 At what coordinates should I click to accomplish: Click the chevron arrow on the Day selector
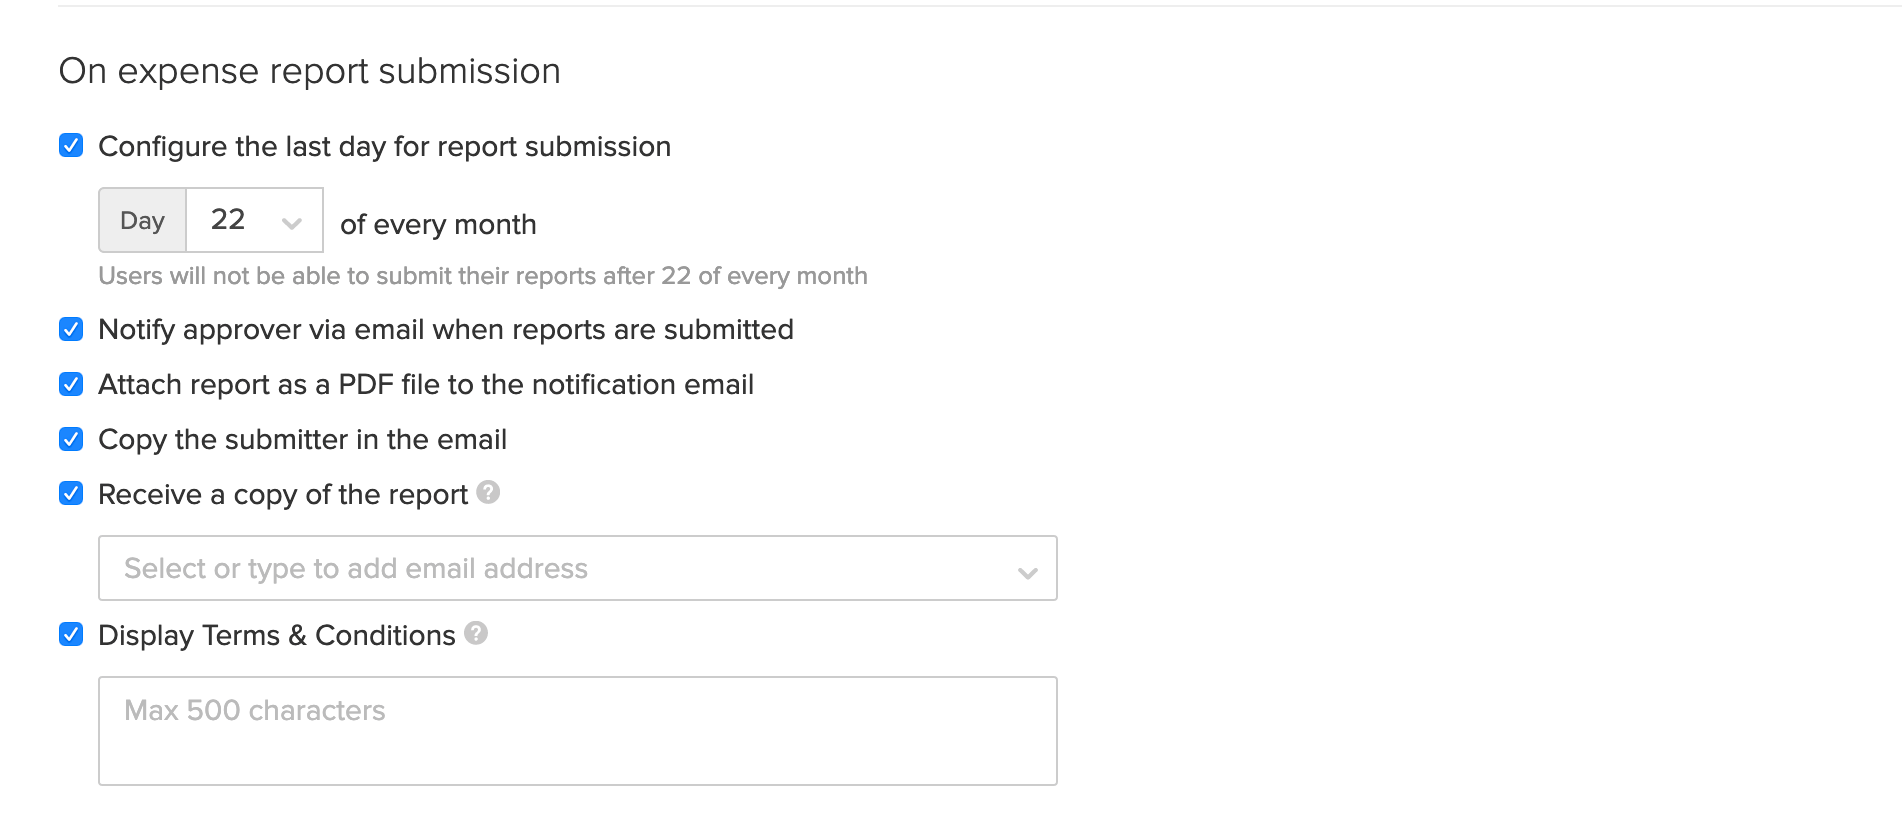[x=291, y=221]
